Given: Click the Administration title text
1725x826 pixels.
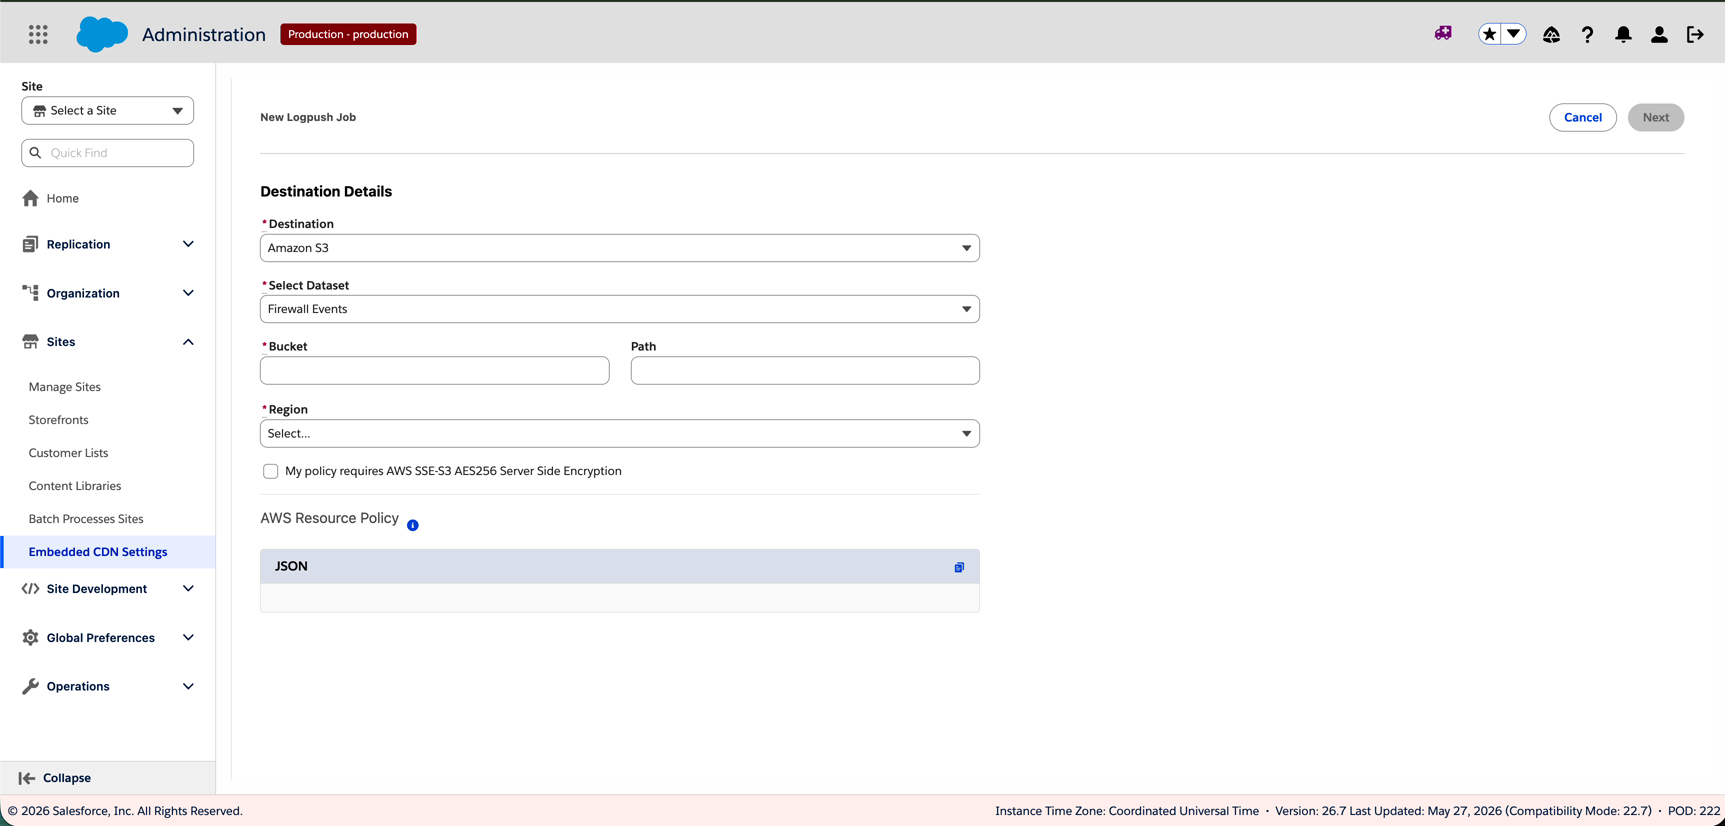Looking at the screenshot, I should 204,35.
